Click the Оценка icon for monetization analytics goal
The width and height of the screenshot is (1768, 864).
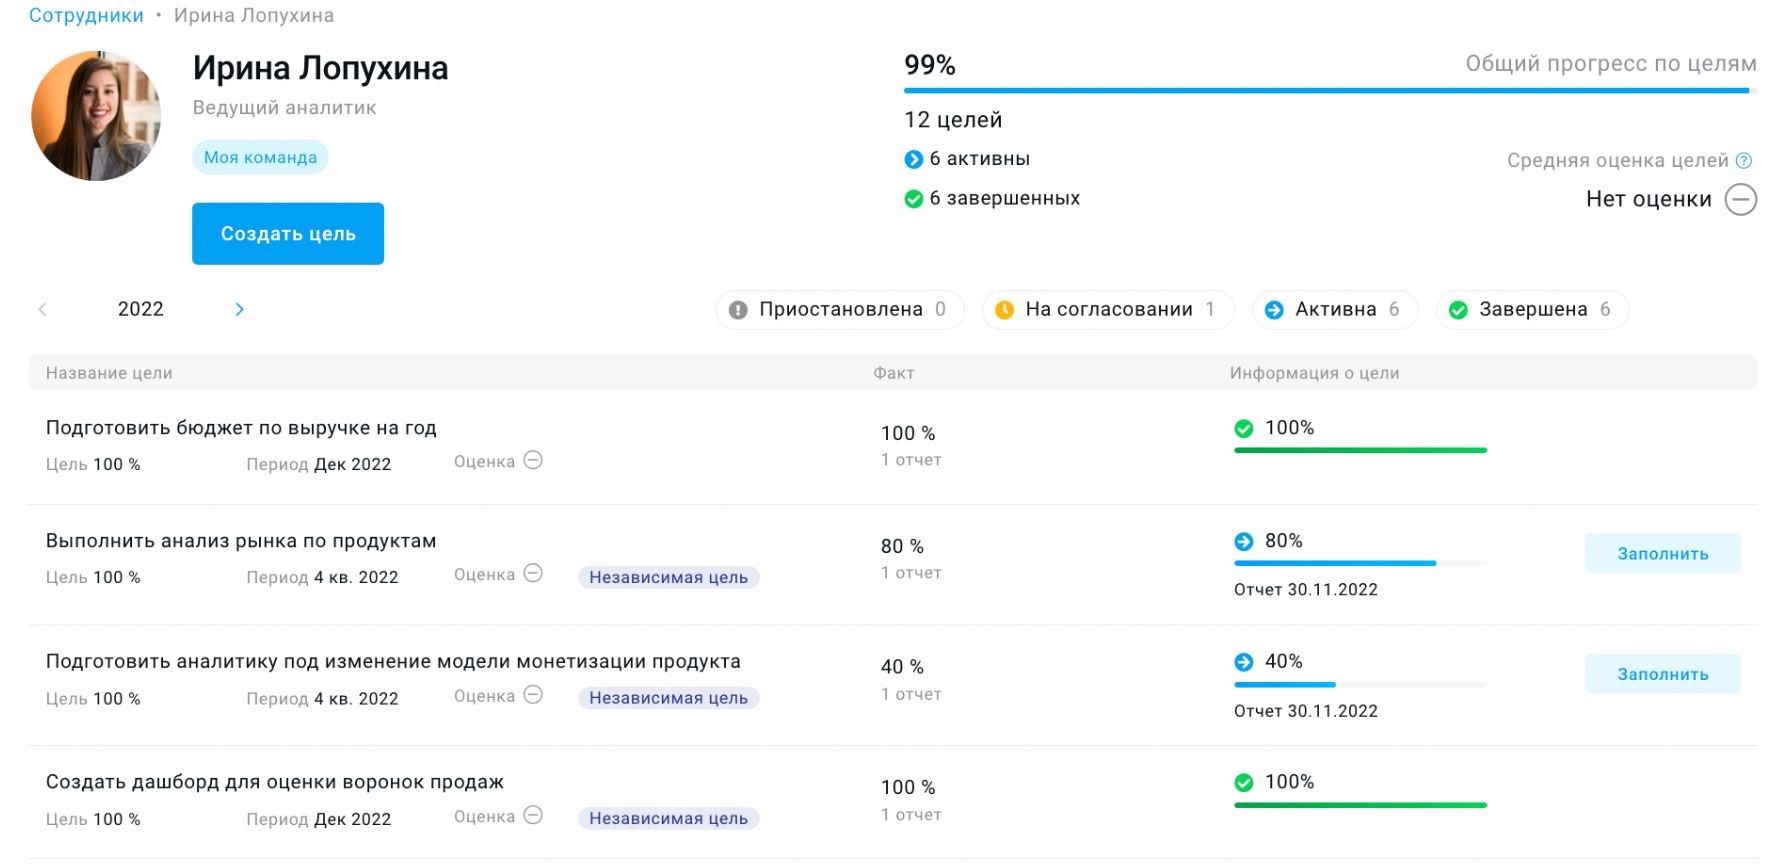(534, 695)
